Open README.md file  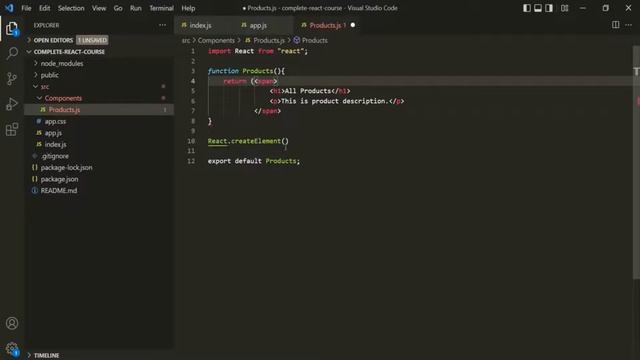[58, 190]
